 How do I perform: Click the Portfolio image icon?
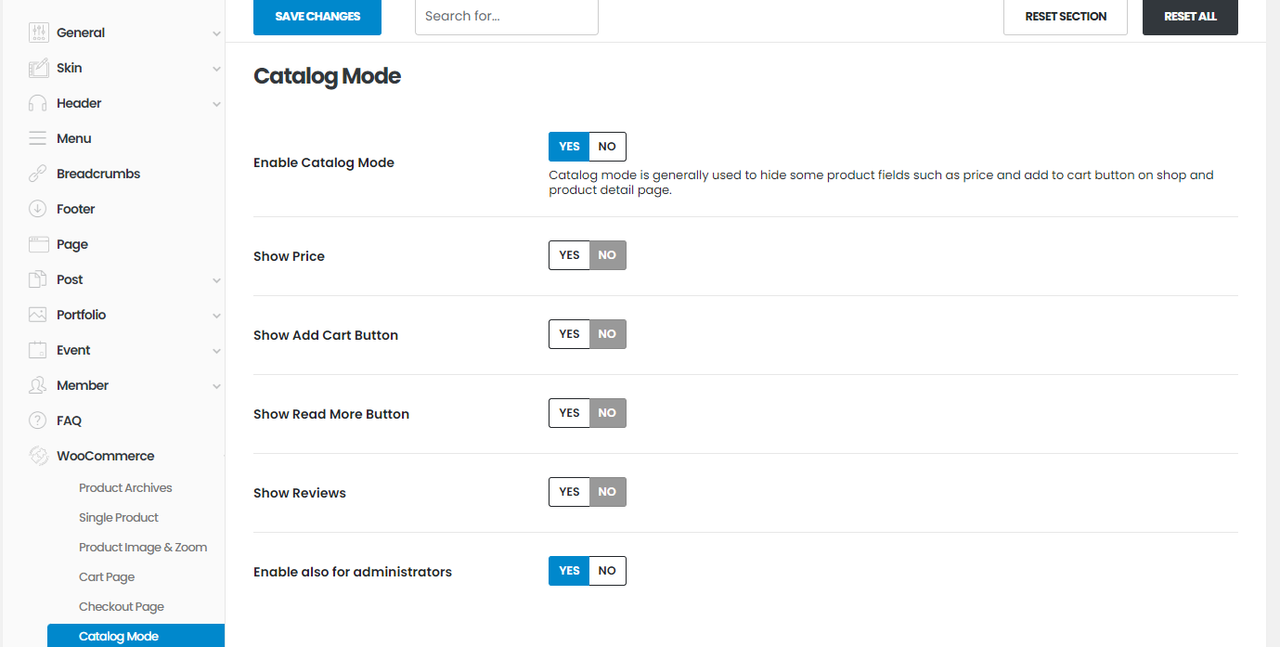pyautogui.click(x=38, y=315)
